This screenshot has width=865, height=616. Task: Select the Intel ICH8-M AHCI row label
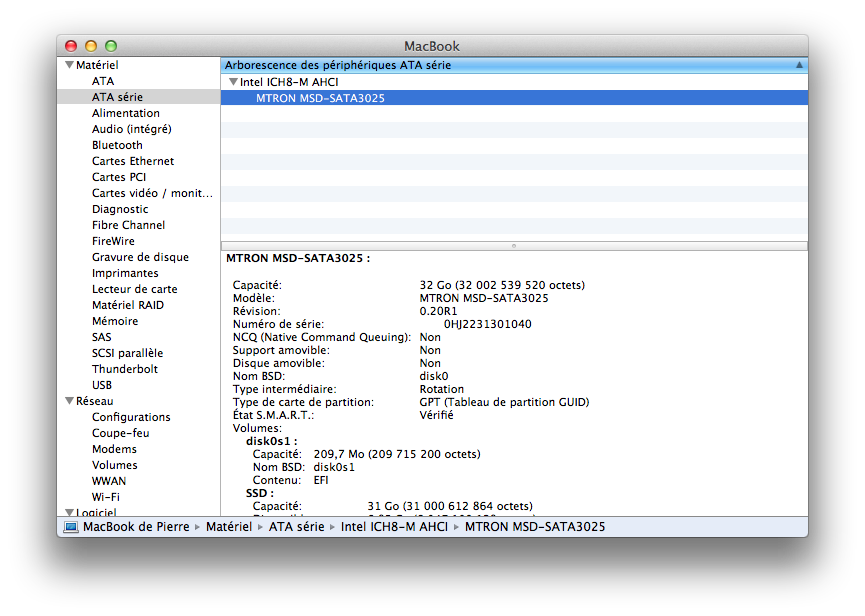coord(289,82)
